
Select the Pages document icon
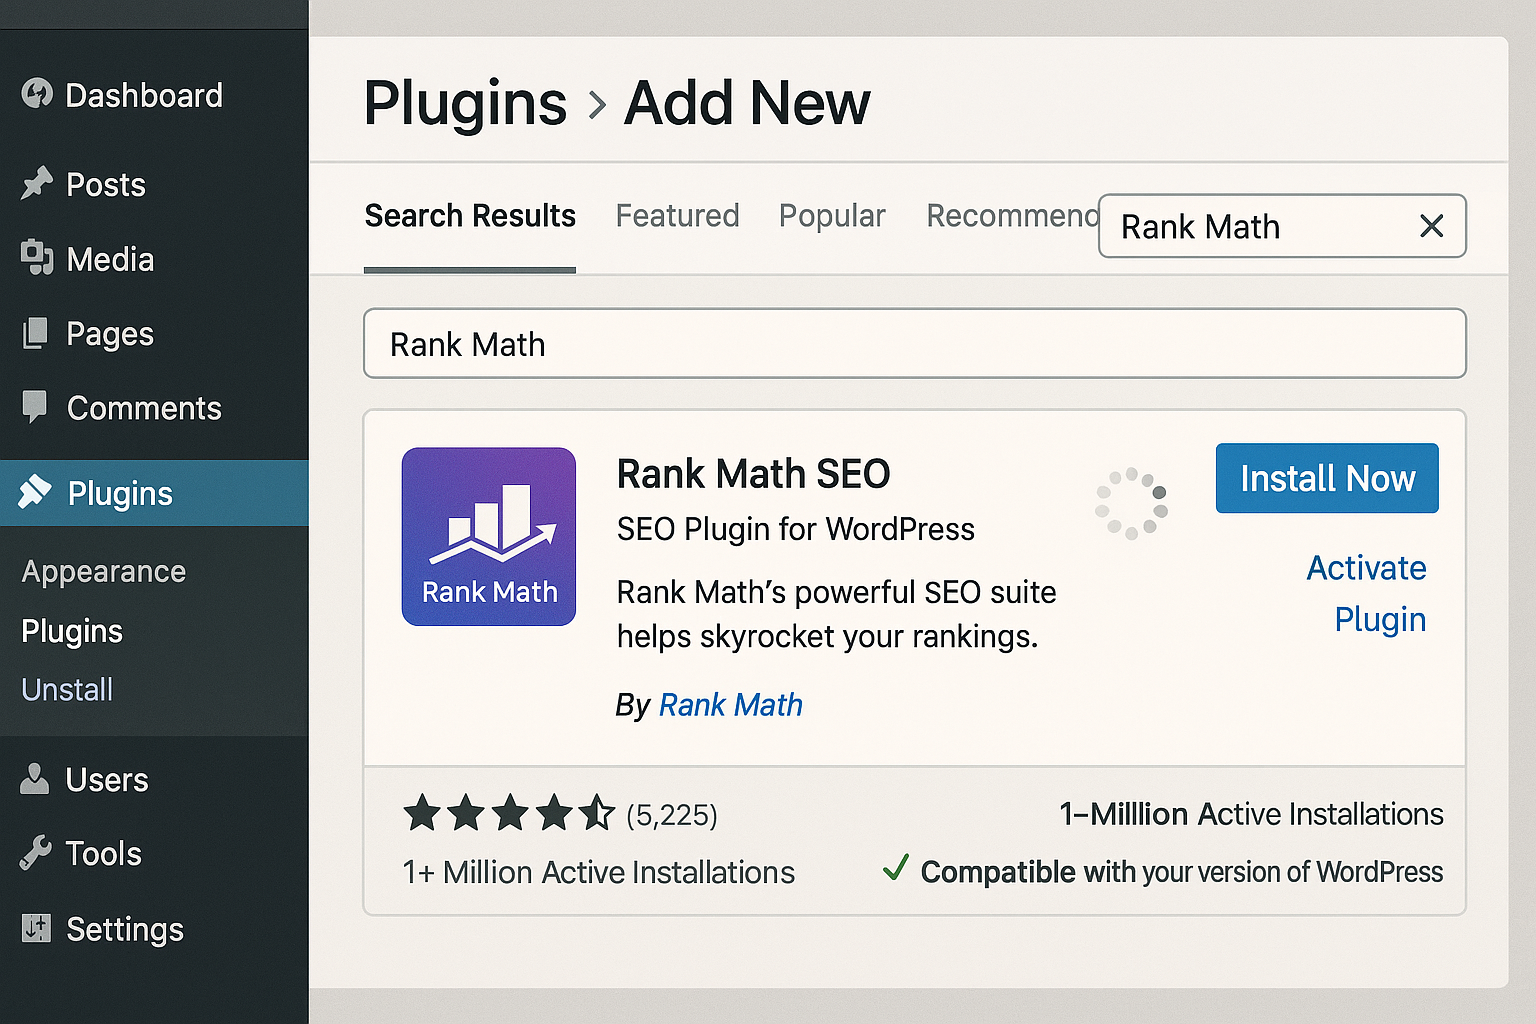click(x=35, y=333)
